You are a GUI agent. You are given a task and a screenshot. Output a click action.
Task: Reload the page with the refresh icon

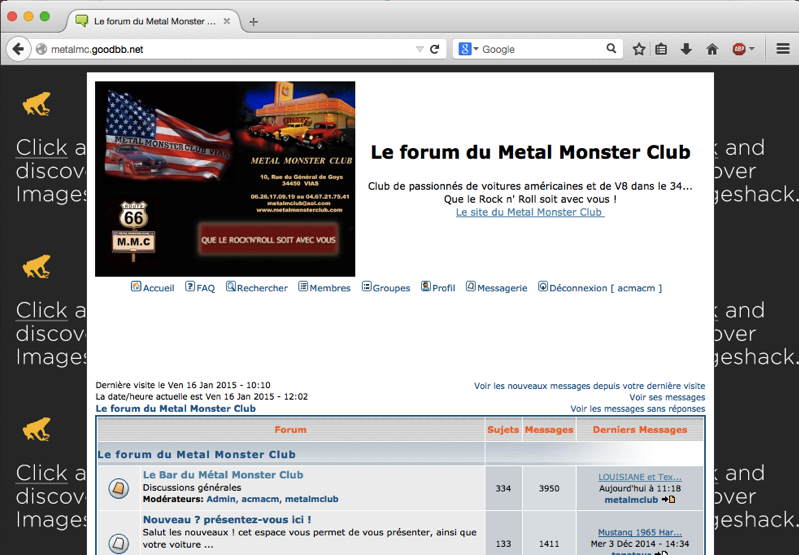tap(435, 49)
